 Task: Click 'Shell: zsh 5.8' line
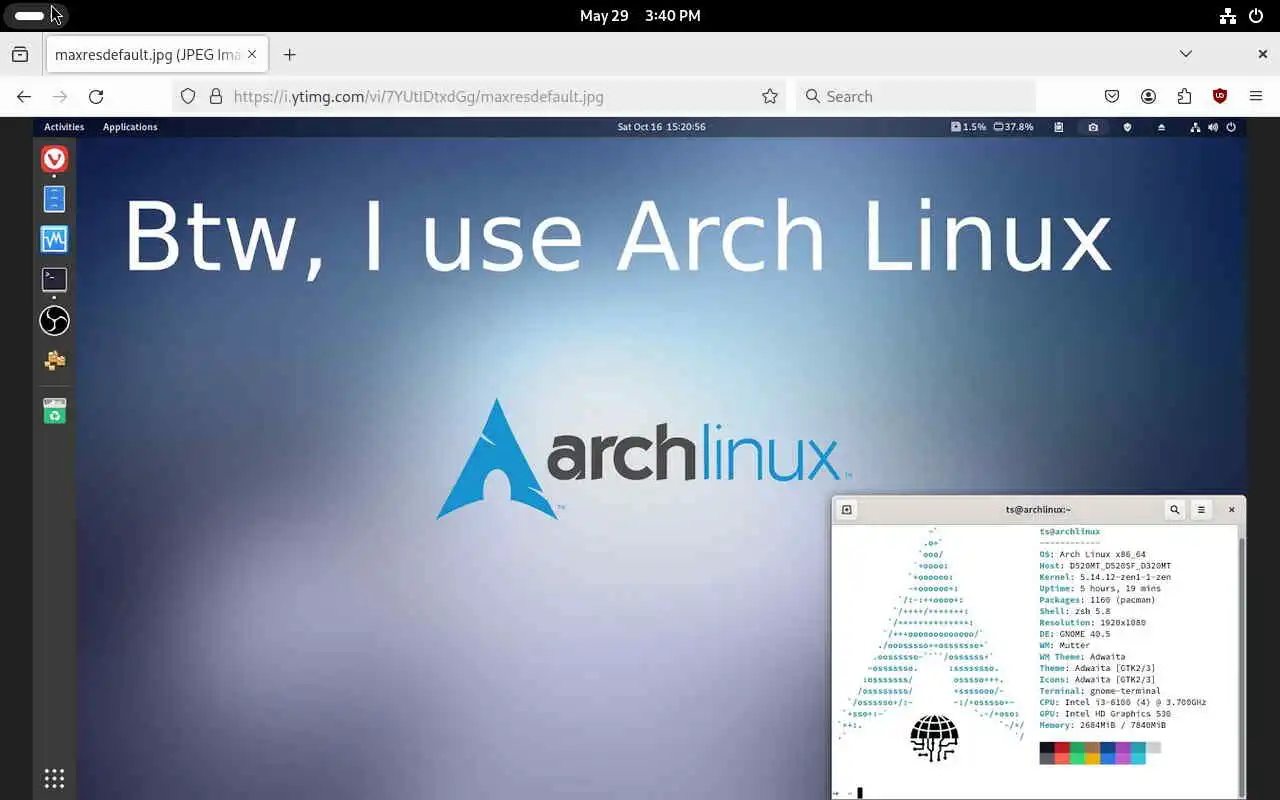pyautogui.click(x=1075, y=611)
